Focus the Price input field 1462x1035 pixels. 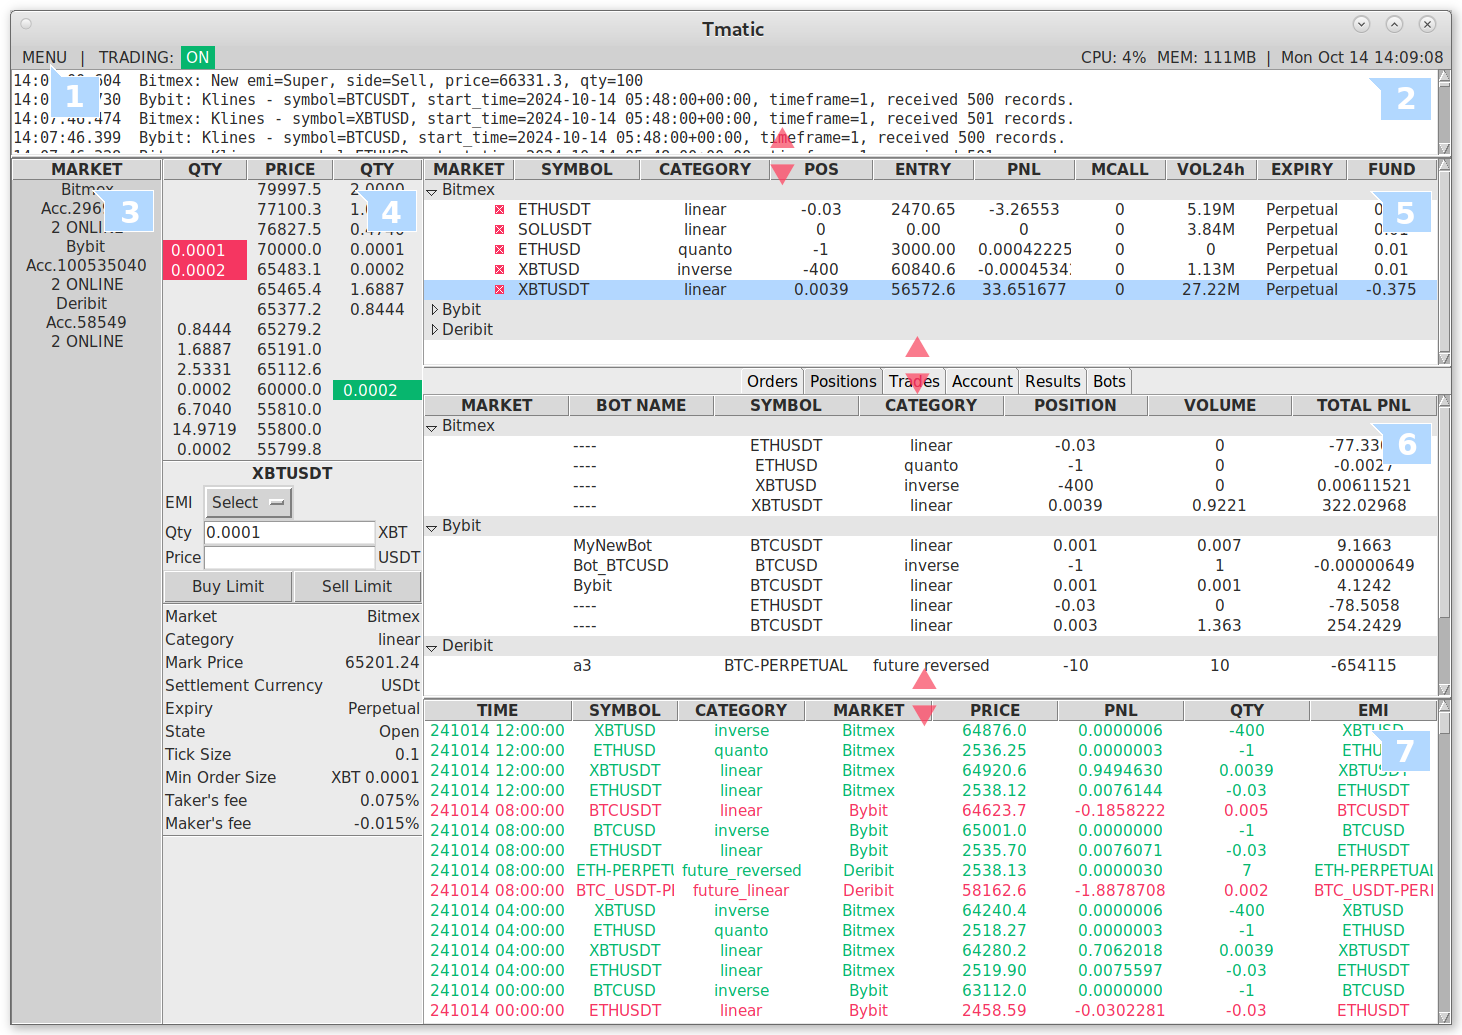coord(290,557)
